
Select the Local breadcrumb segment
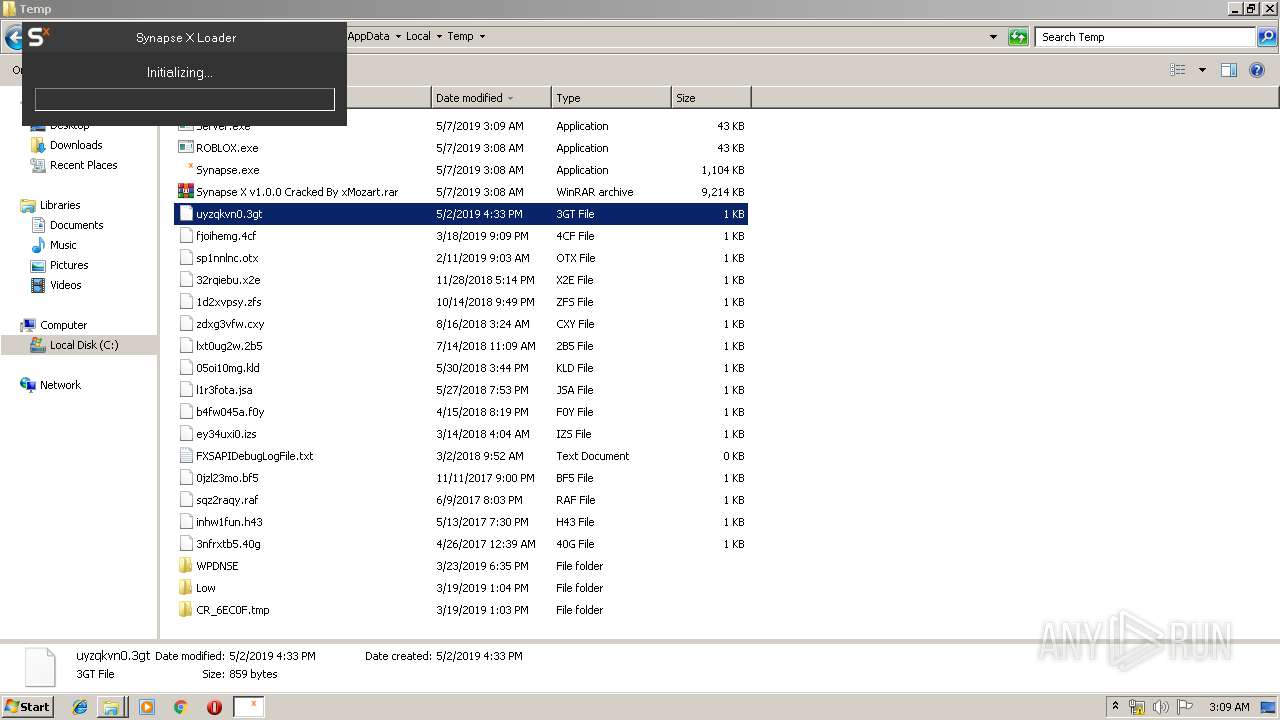(418, 36)
